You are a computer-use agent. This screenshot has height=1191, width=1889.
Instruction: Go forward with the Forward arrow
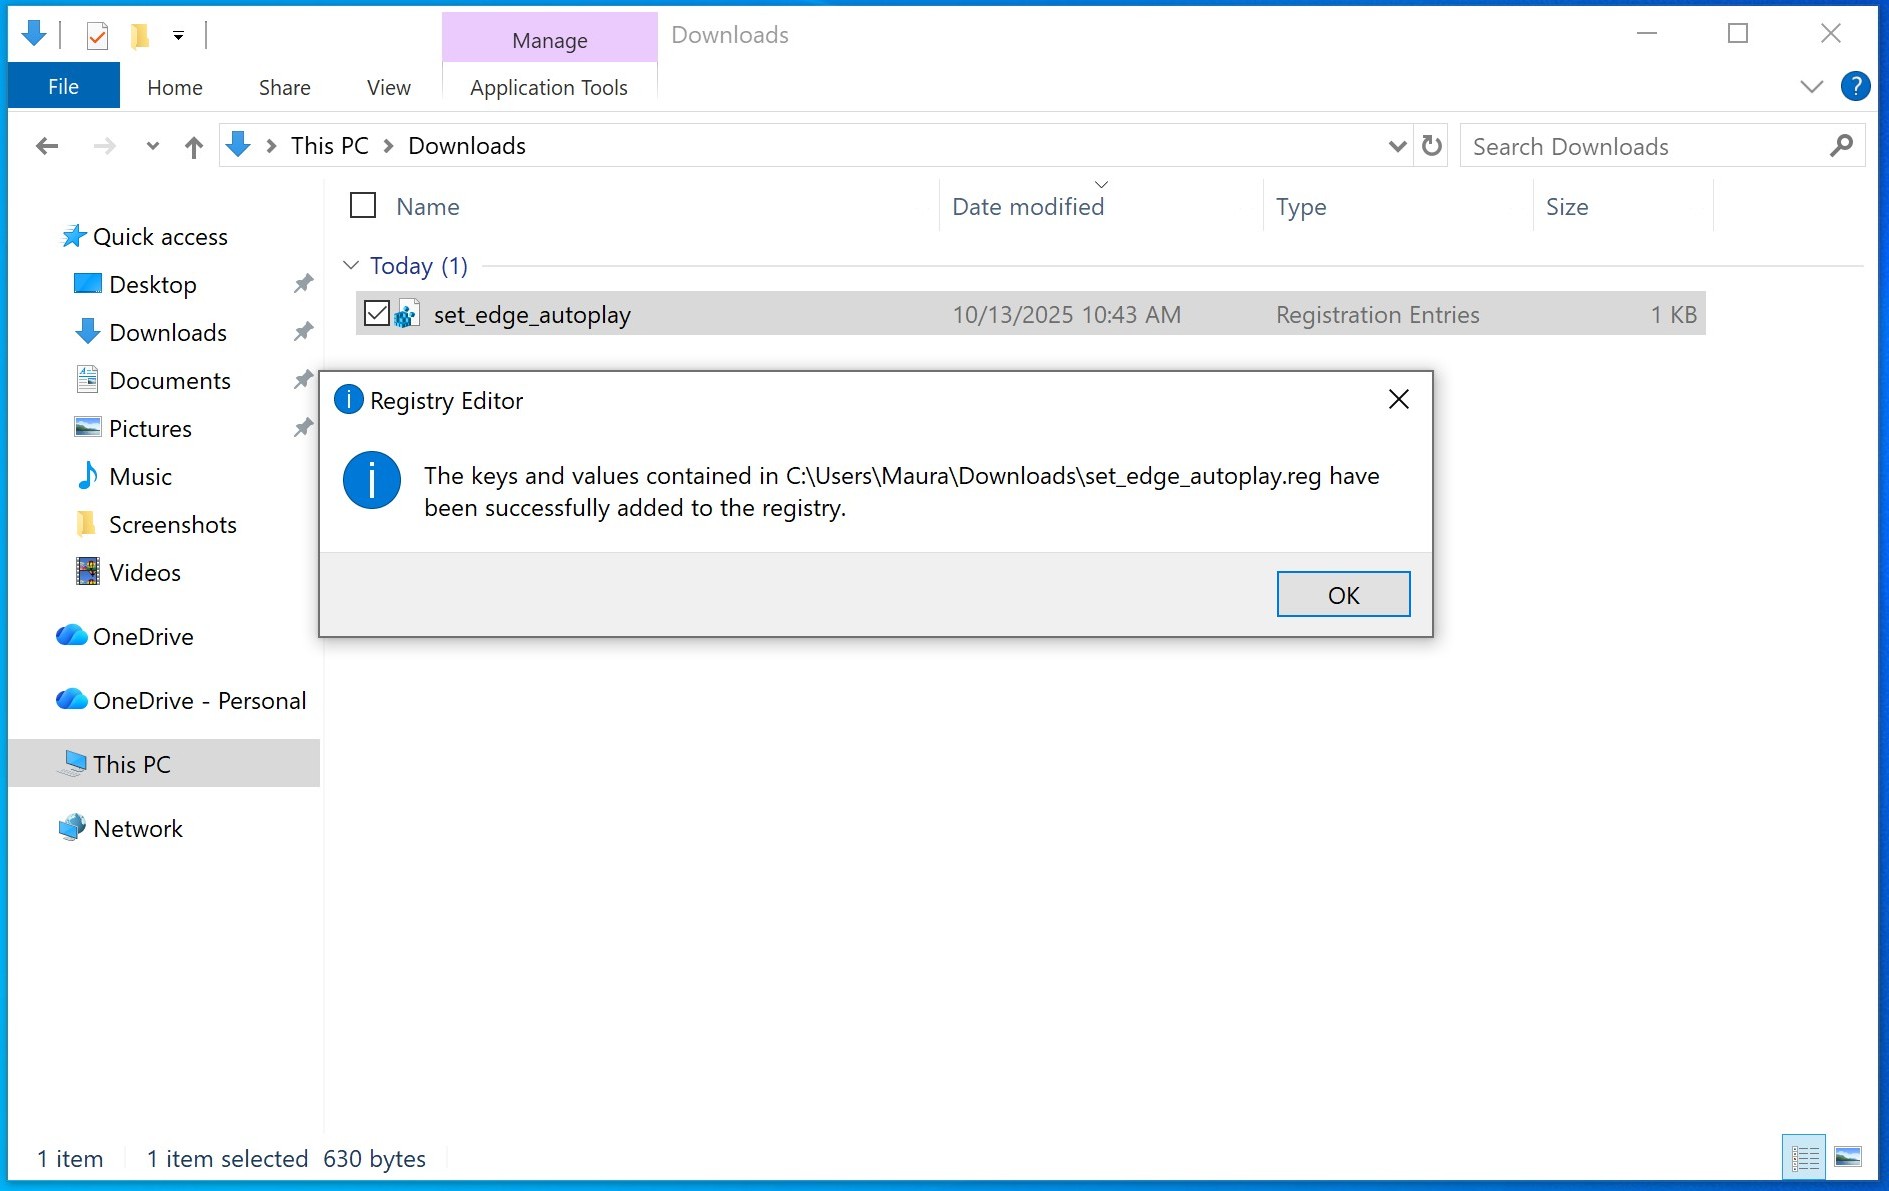coord(104,147)
